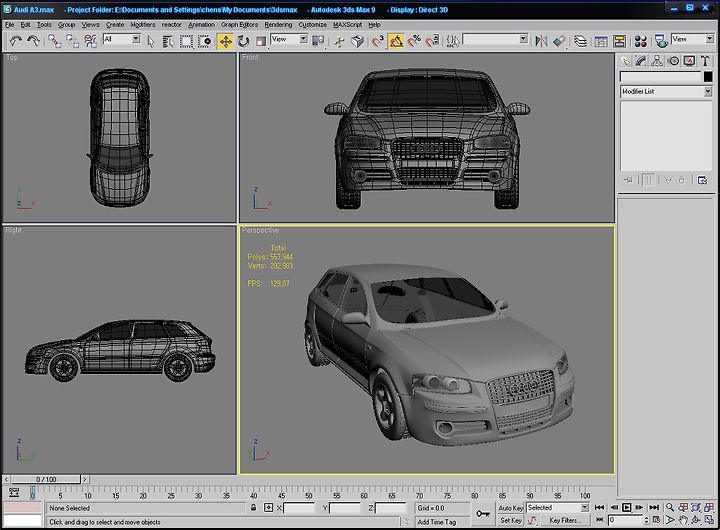720x530 pixels.
Task: Open the Layer Manager
Action: click(x=580, y=42)
